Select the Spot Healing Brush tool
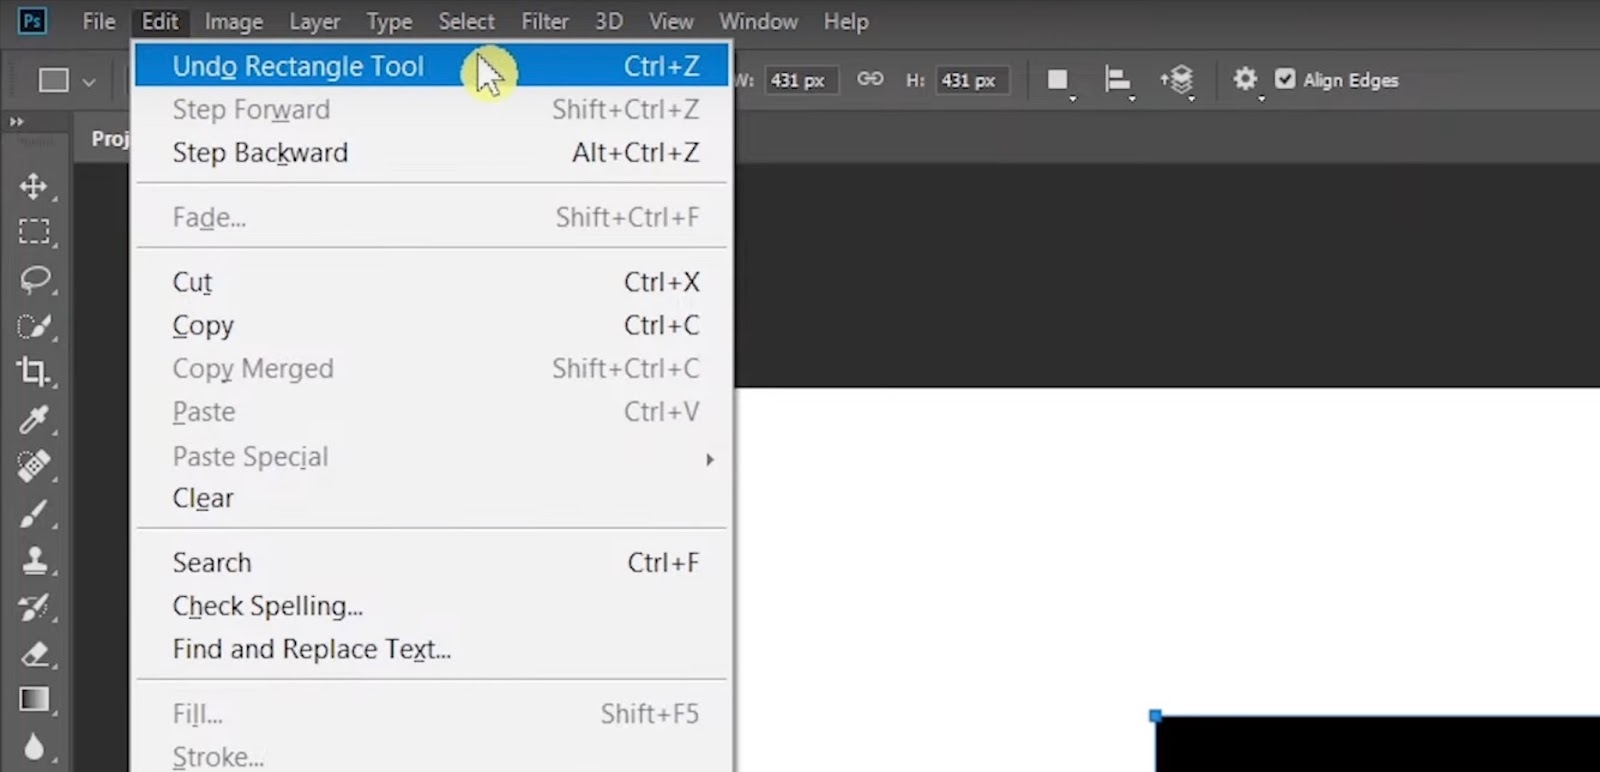This screenshot has width=1600, height=772. tap(34, 466)
